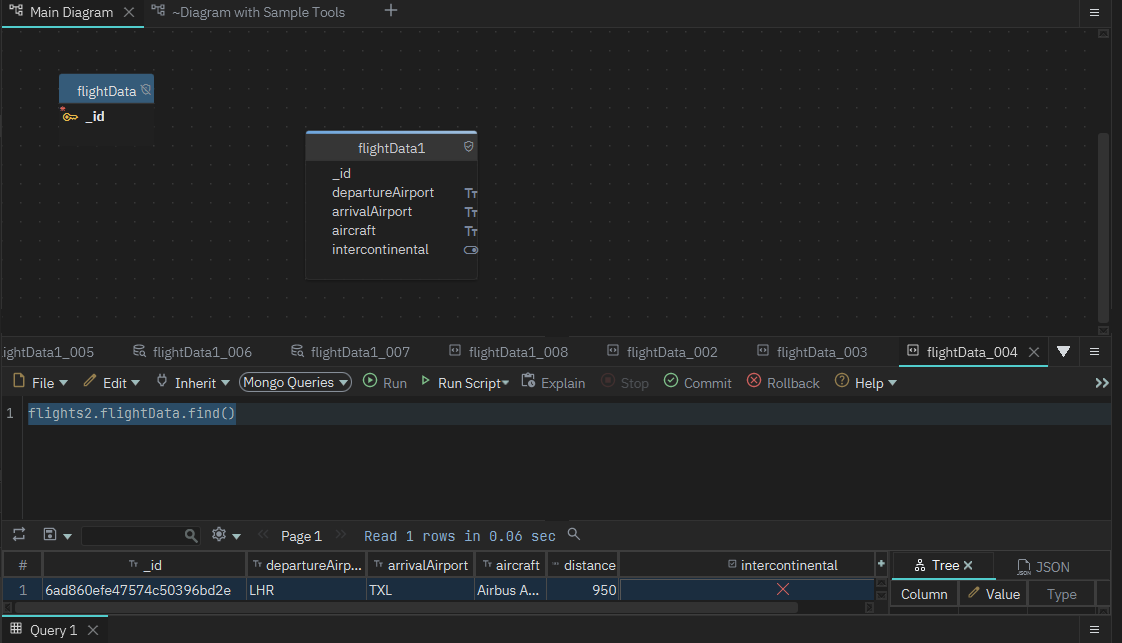Run the query with Run button
Image resolution: width=1122 pixels, height=643 pixels.
pos(385,383)
